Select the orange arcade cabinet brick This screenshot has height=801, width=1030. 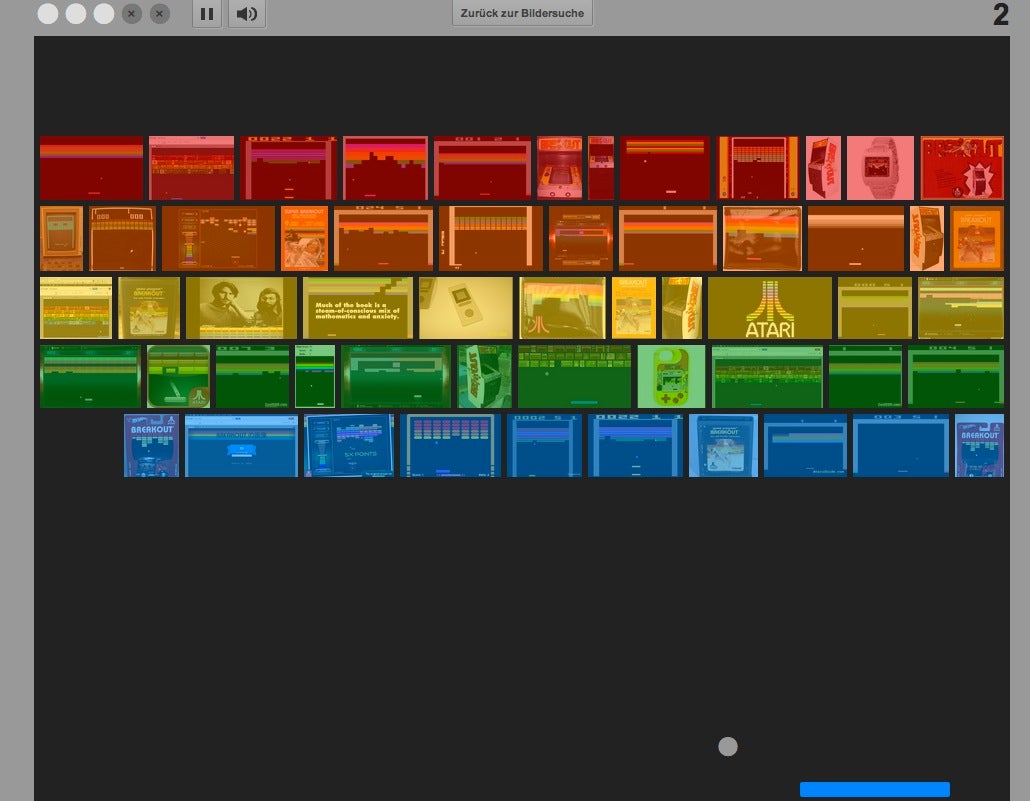[x=925, y=238]
